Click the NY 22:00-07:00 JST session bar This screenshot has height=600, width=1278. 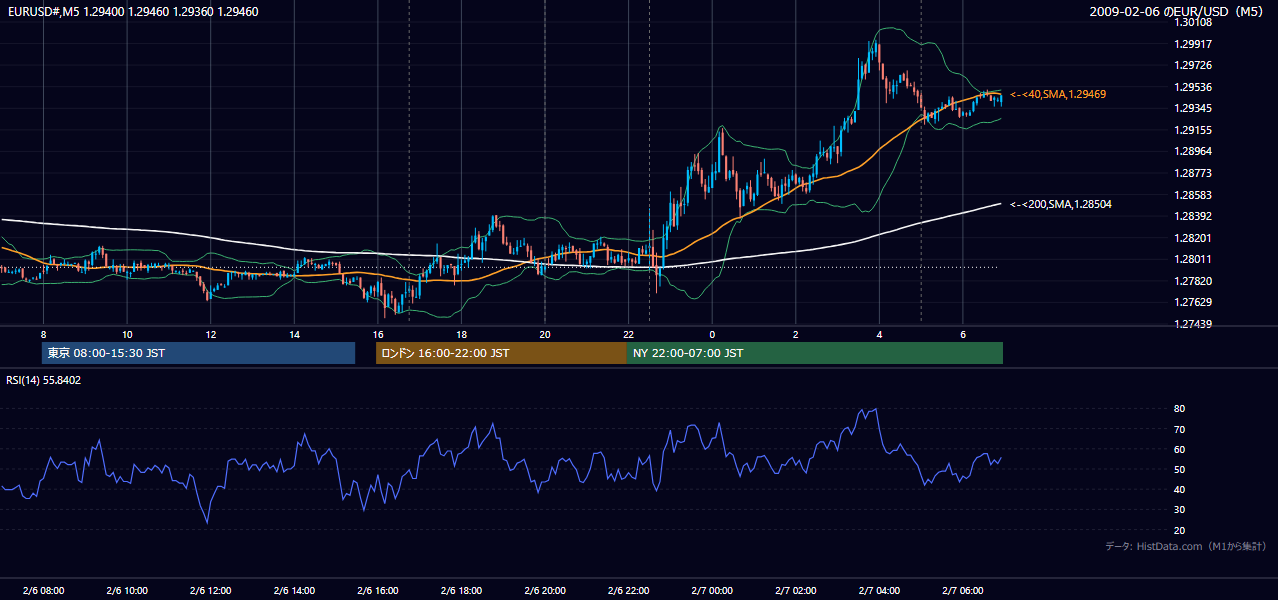coord(815,353)
